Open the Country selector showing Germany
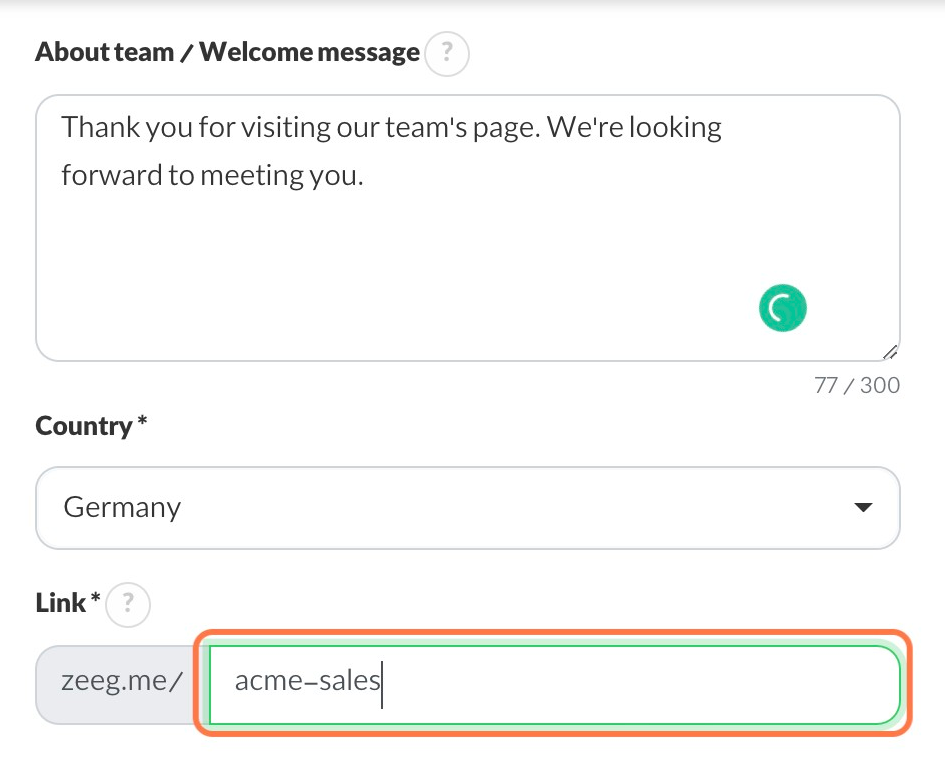The width and height of the screenshot is (945, 775). [467, 508]
